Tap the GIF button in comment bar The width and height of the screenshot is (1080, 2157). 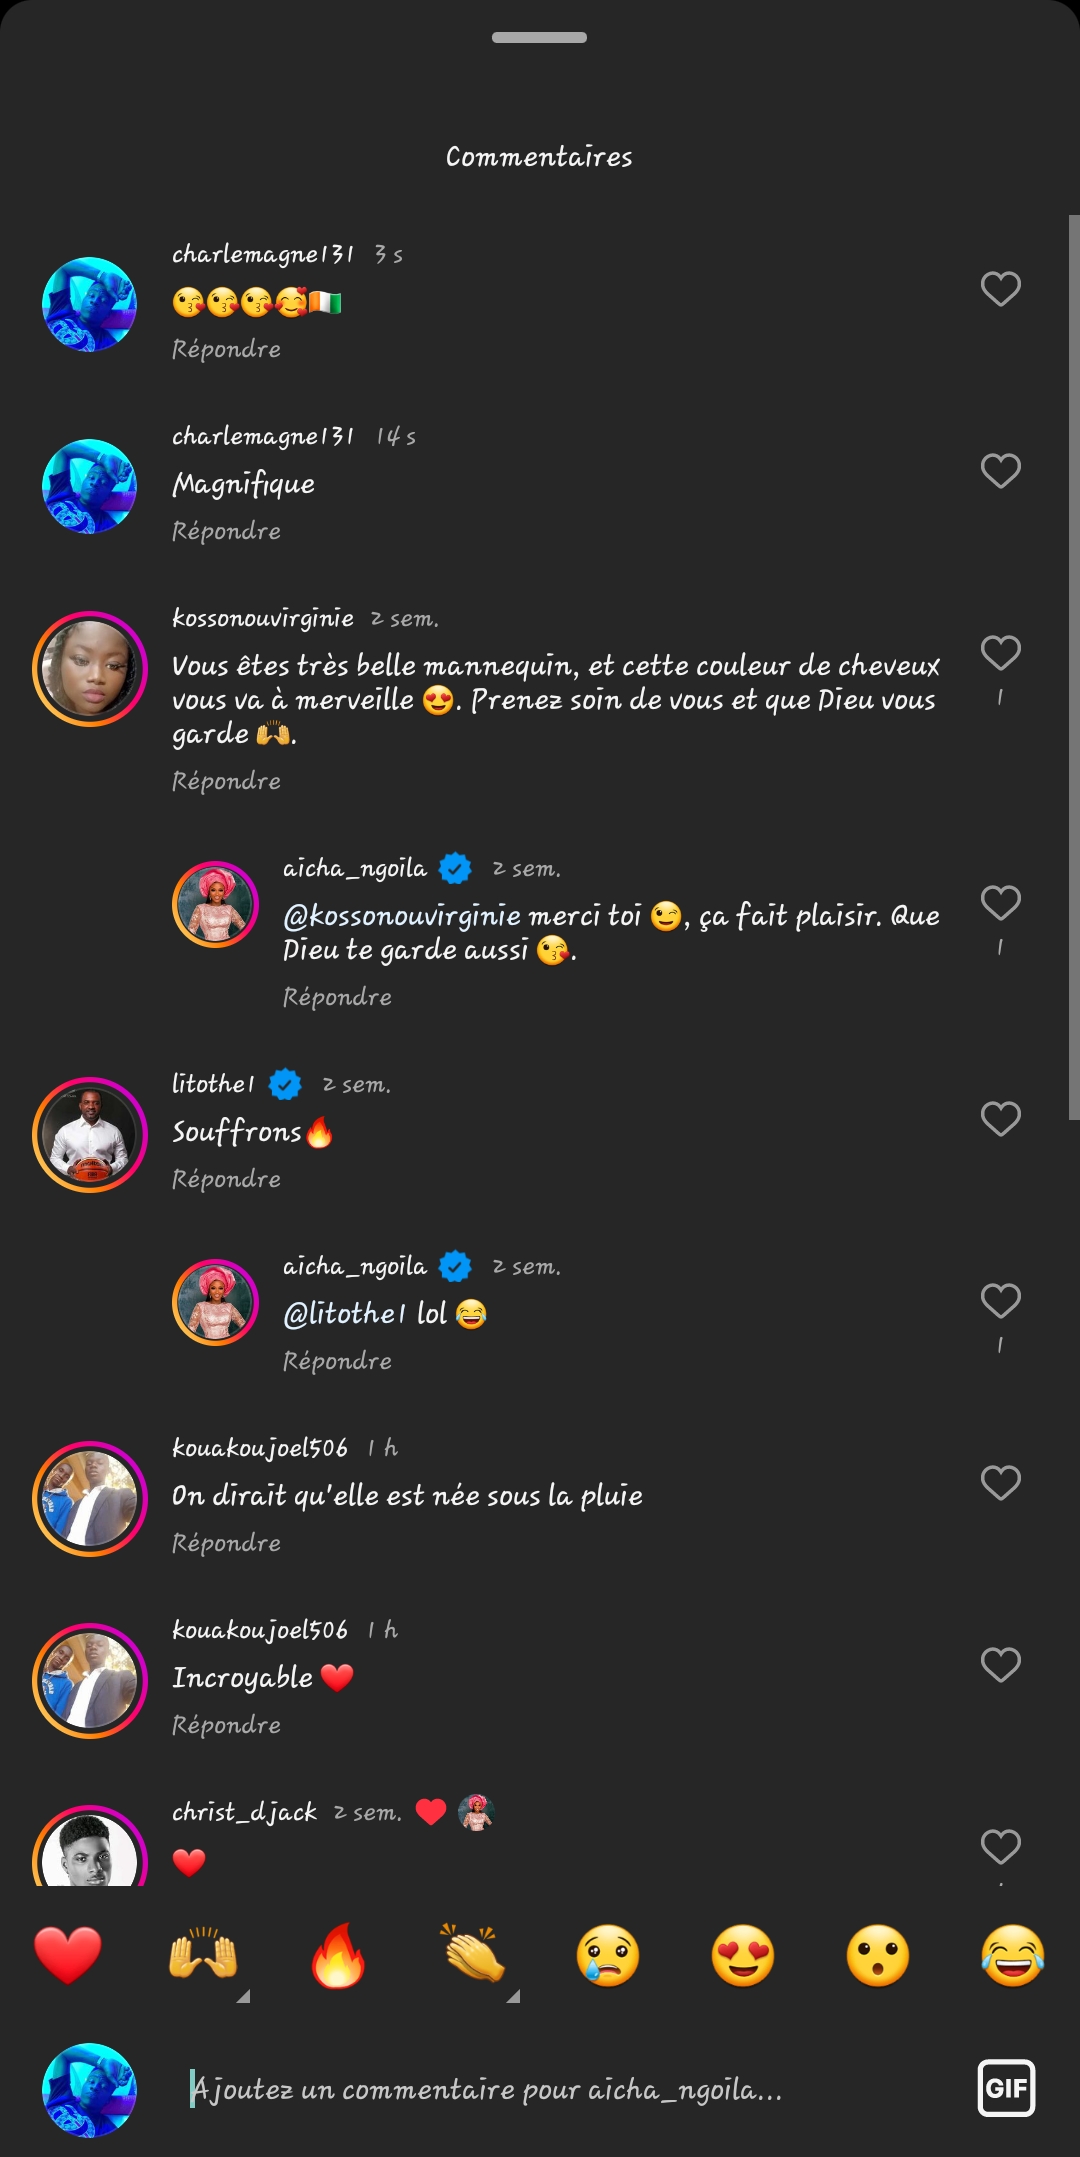click(x=1006, y=2088)
